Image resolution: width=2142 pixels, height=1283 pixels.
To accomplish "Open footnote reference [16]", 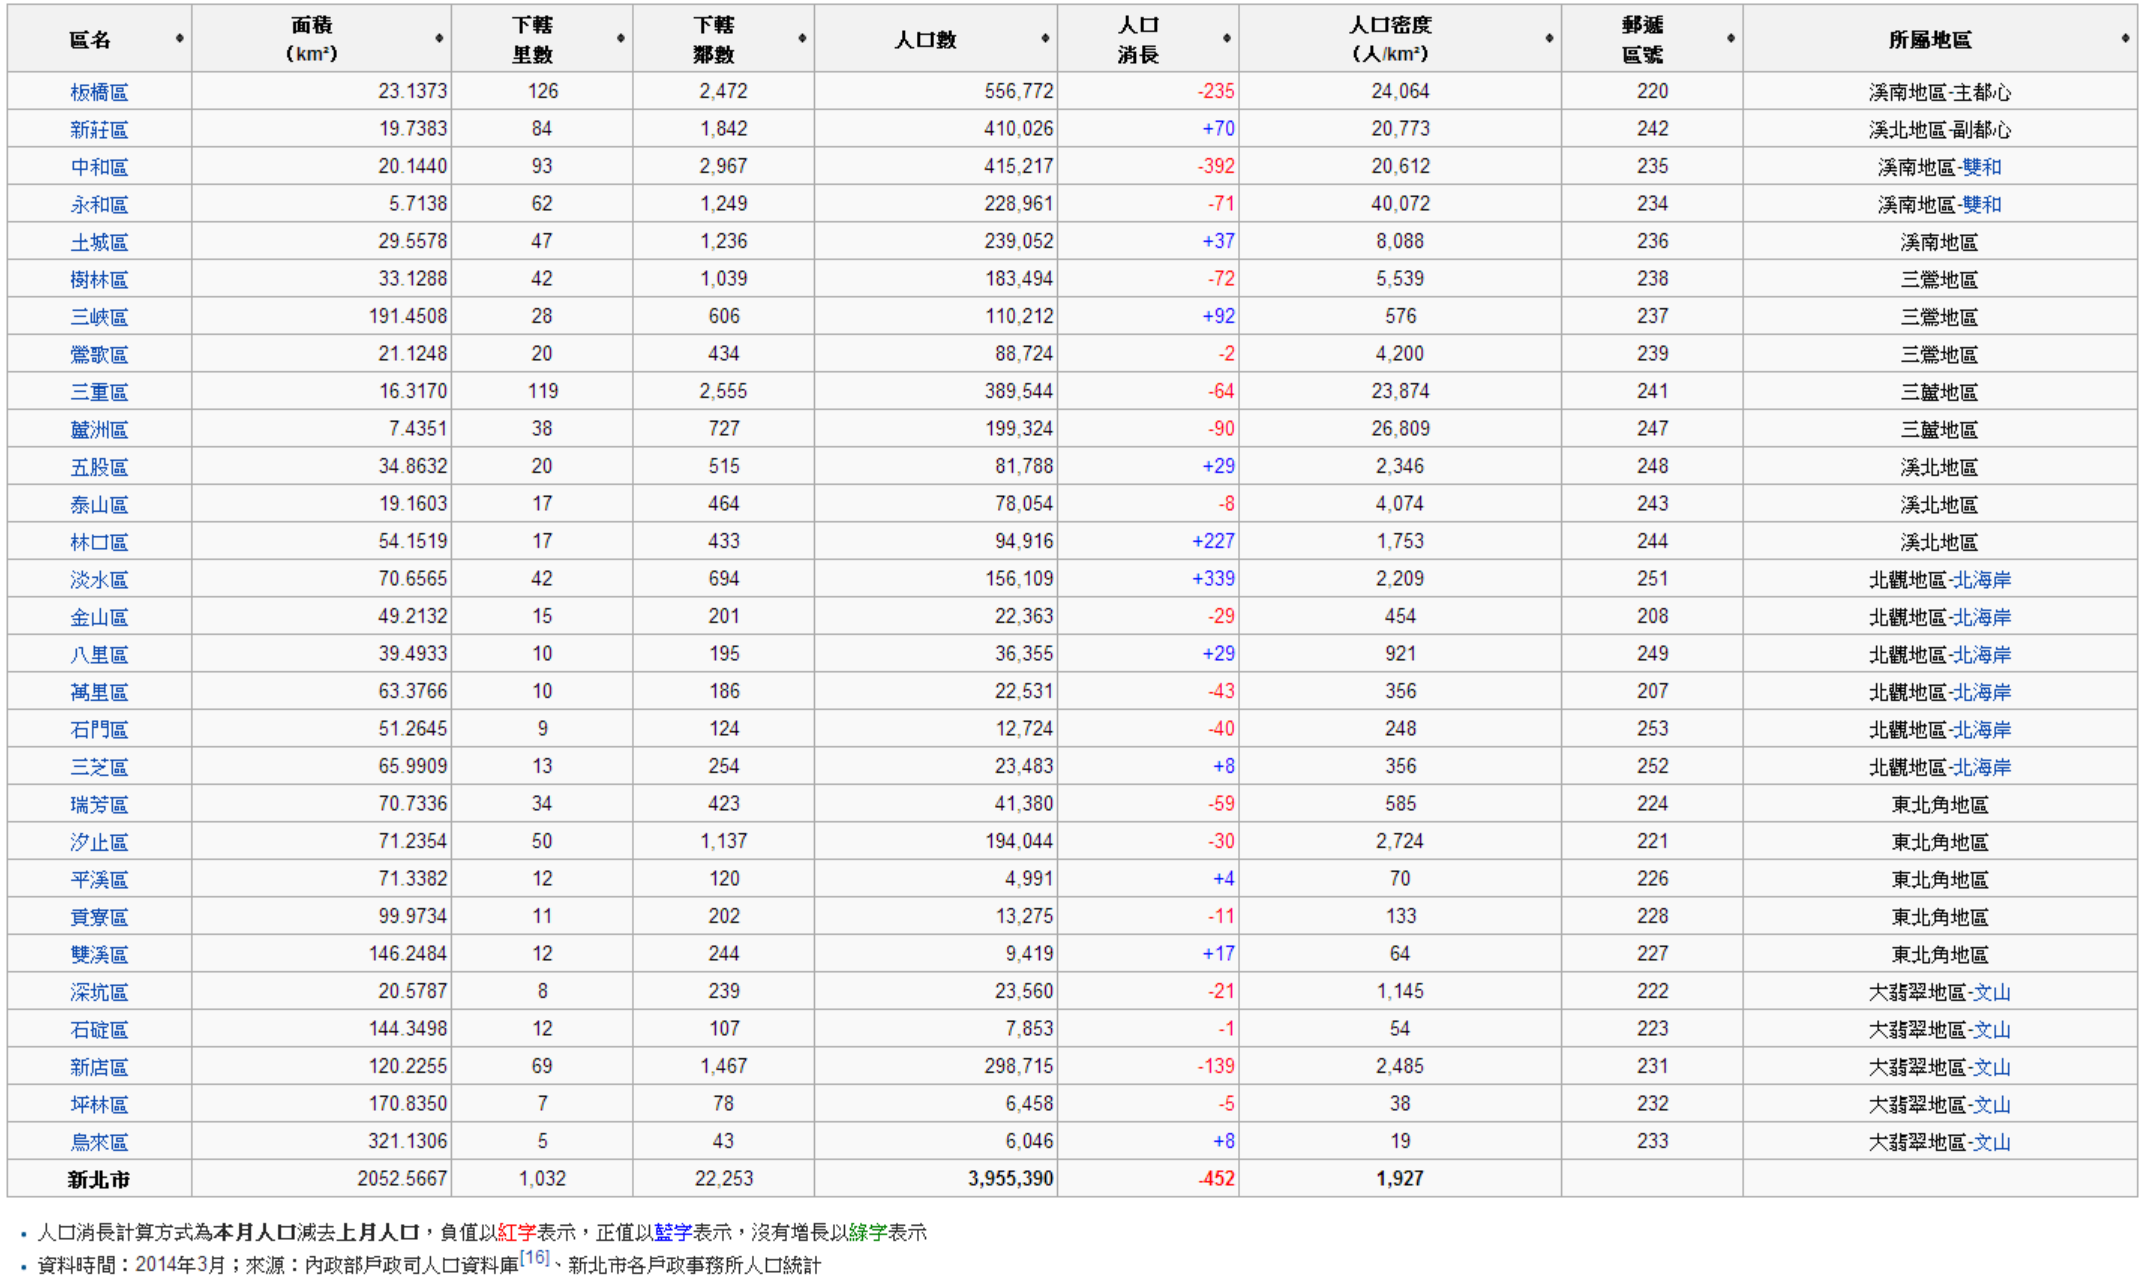I will coord(534,1258).
